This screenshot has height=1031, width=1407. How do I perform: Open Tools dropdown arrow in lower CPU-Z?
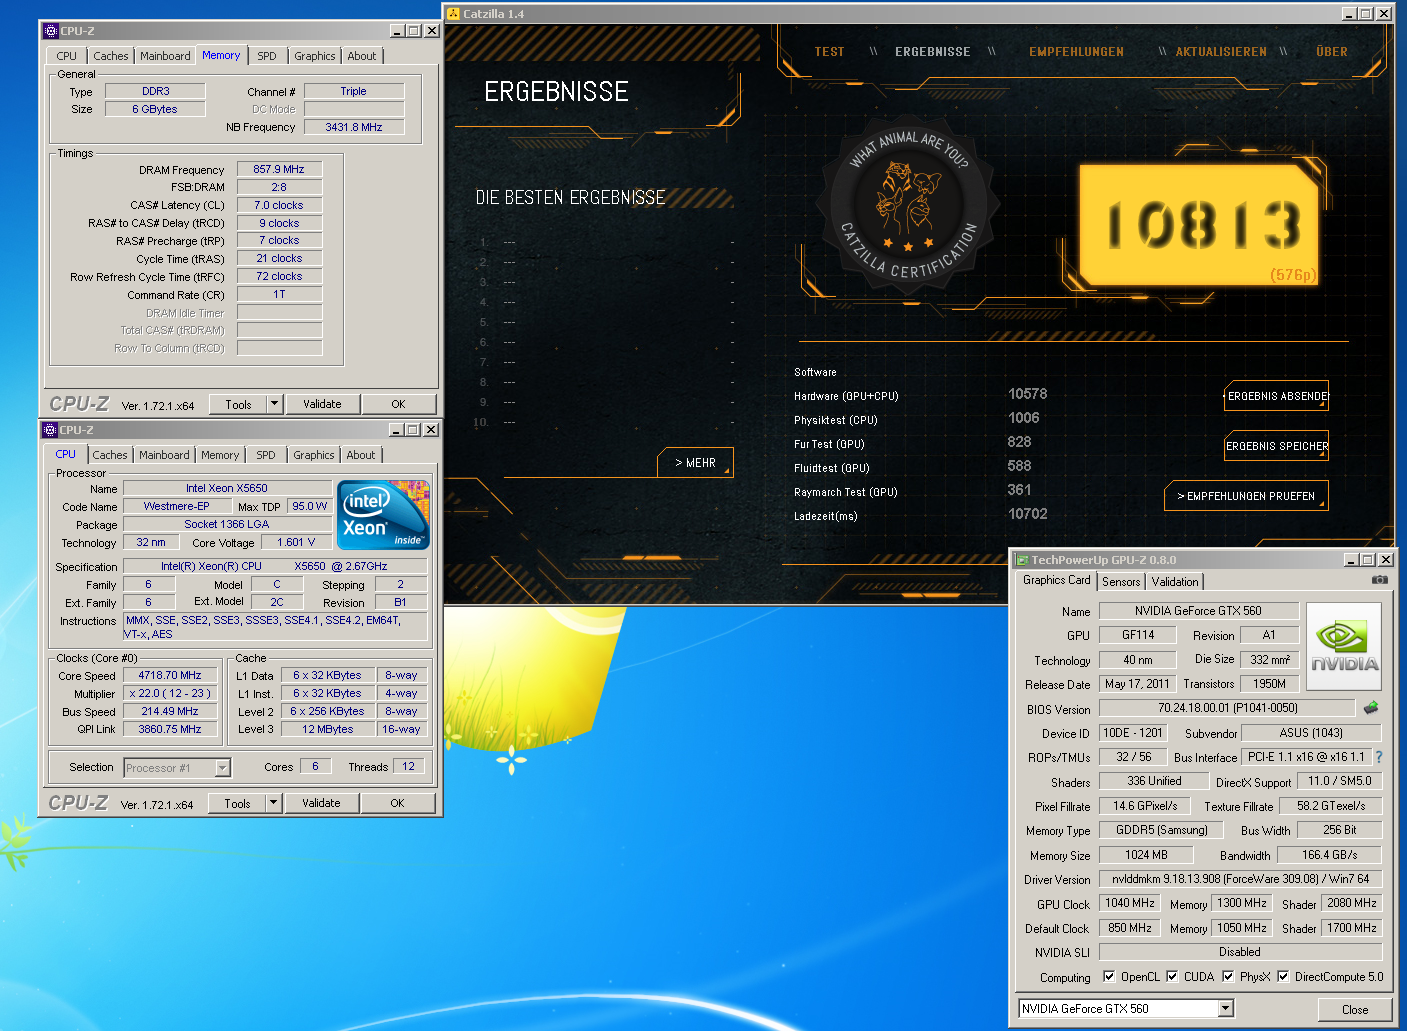coord(274,803)
